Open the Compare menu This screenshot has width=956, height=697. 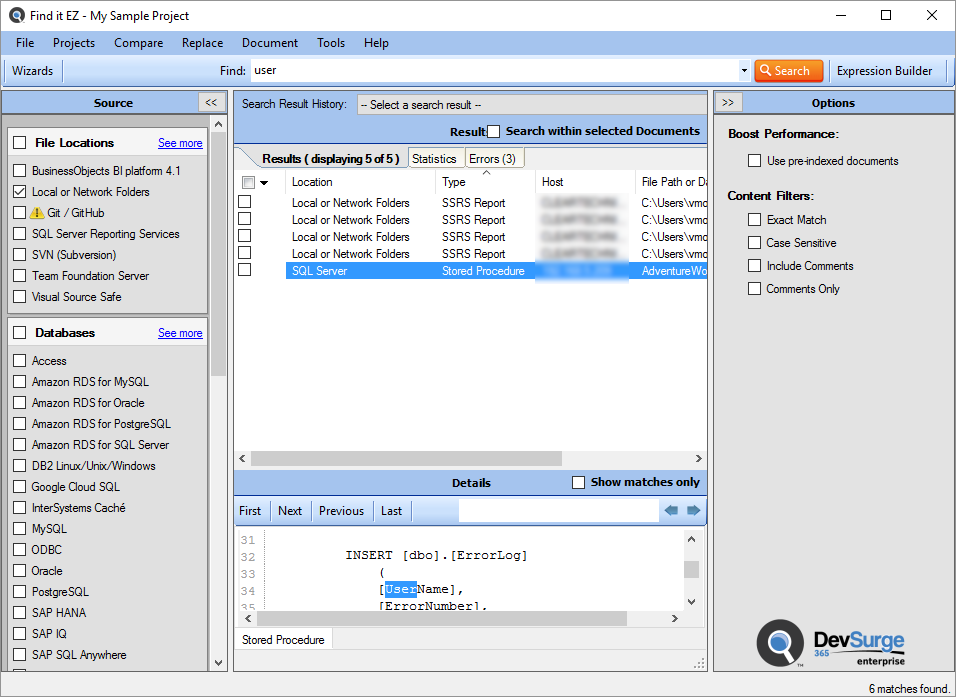pos(138,43)
